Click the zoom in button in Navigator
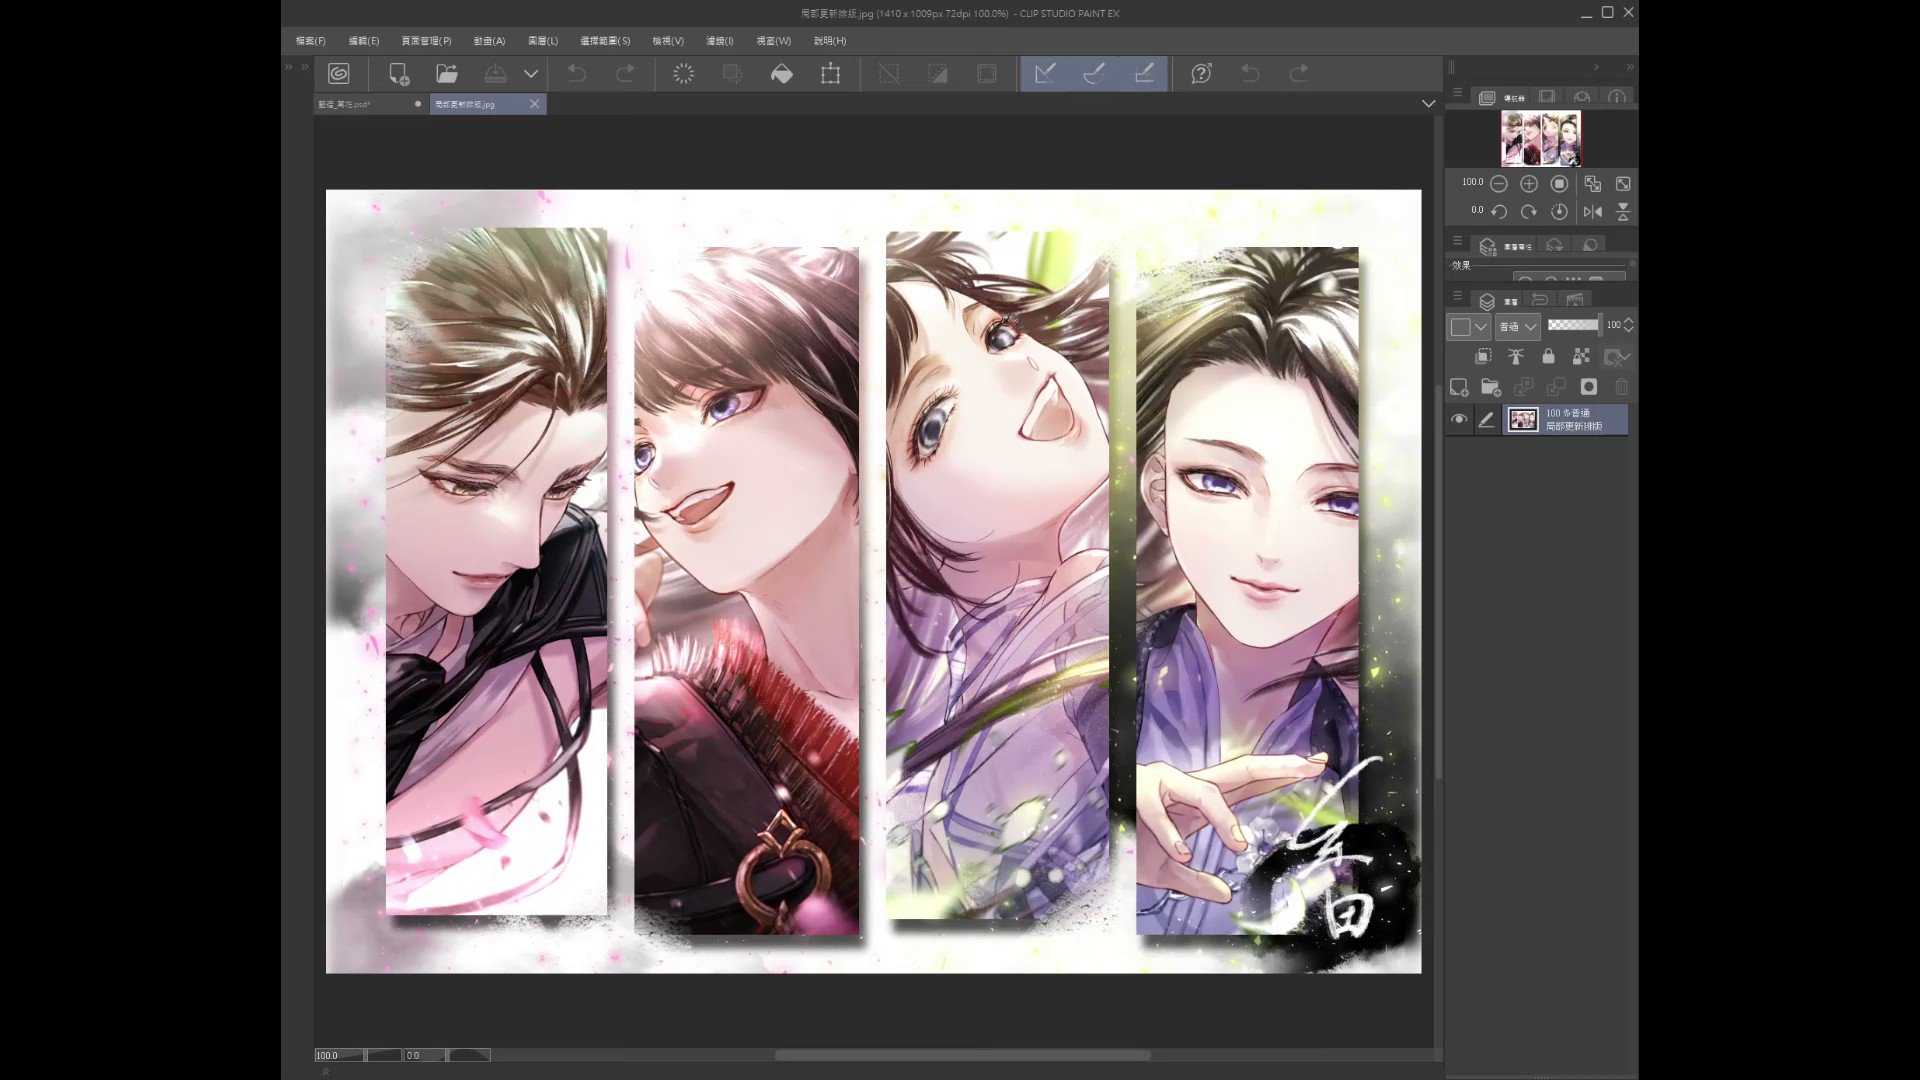The width and height of the screenshot is (1920, 1080). click(x=1529, y=184)
